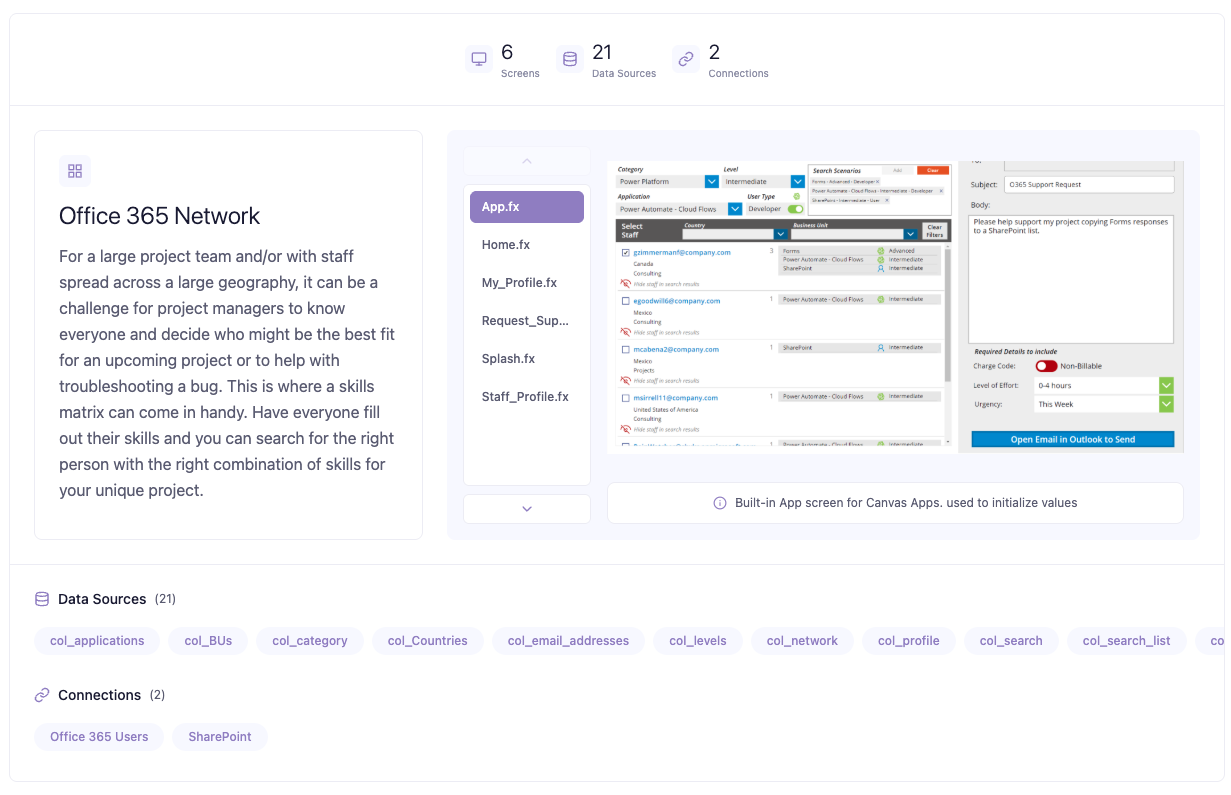Click the Clear Filters button
Screen dimensions: 1231x795
[934, 230]
